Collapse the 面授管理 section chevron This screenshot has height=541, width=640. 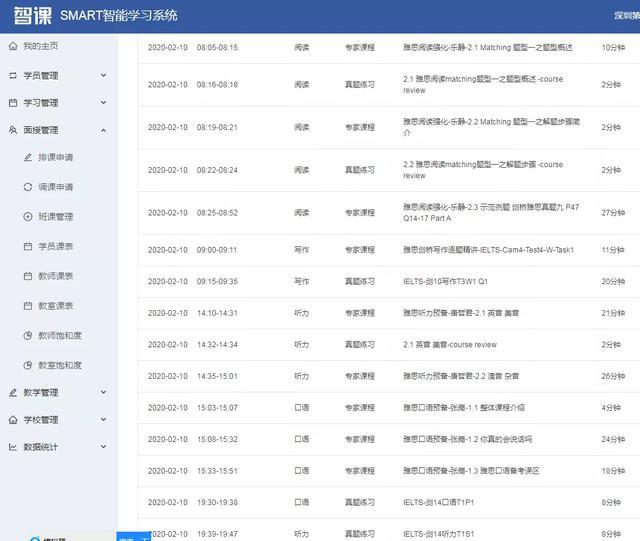tap(104, 130)
